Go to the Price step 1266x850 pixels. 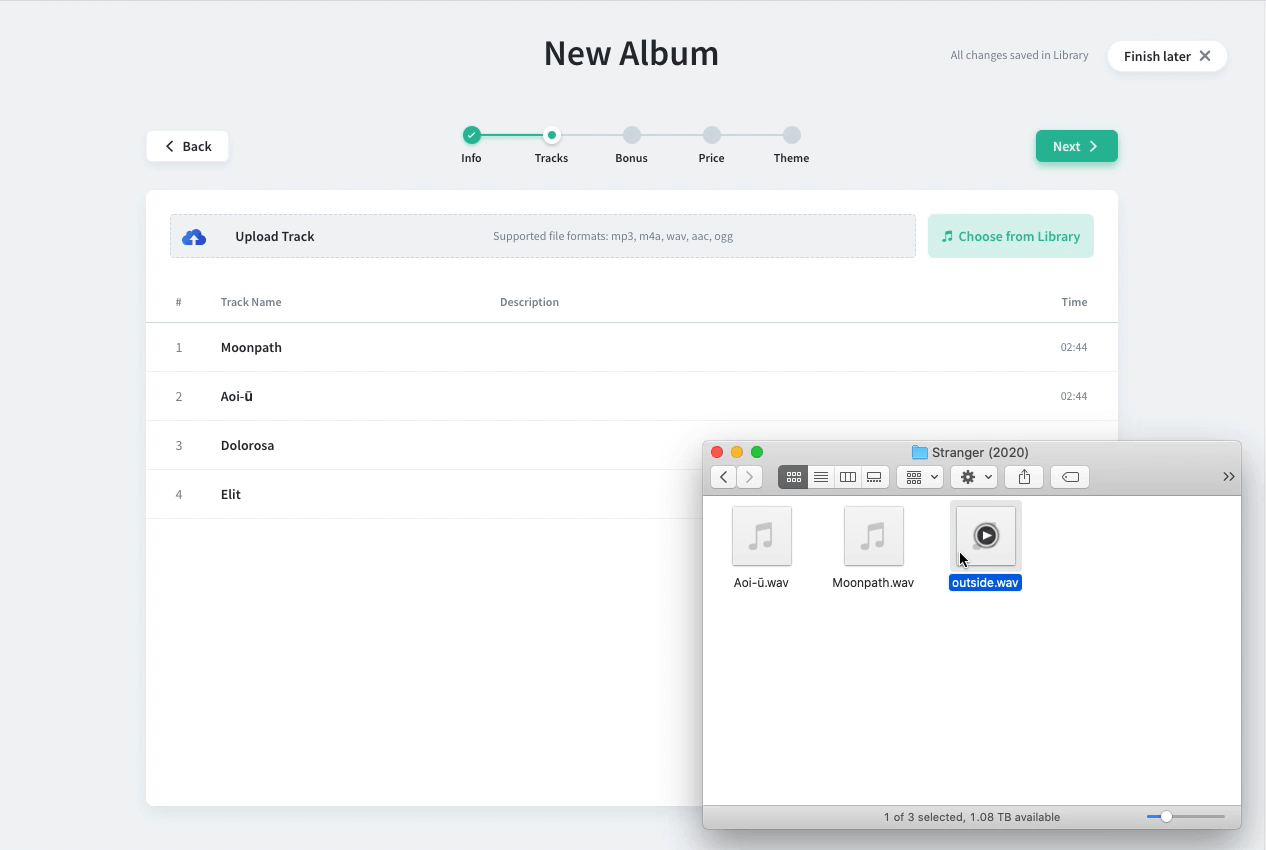(712, 135)
